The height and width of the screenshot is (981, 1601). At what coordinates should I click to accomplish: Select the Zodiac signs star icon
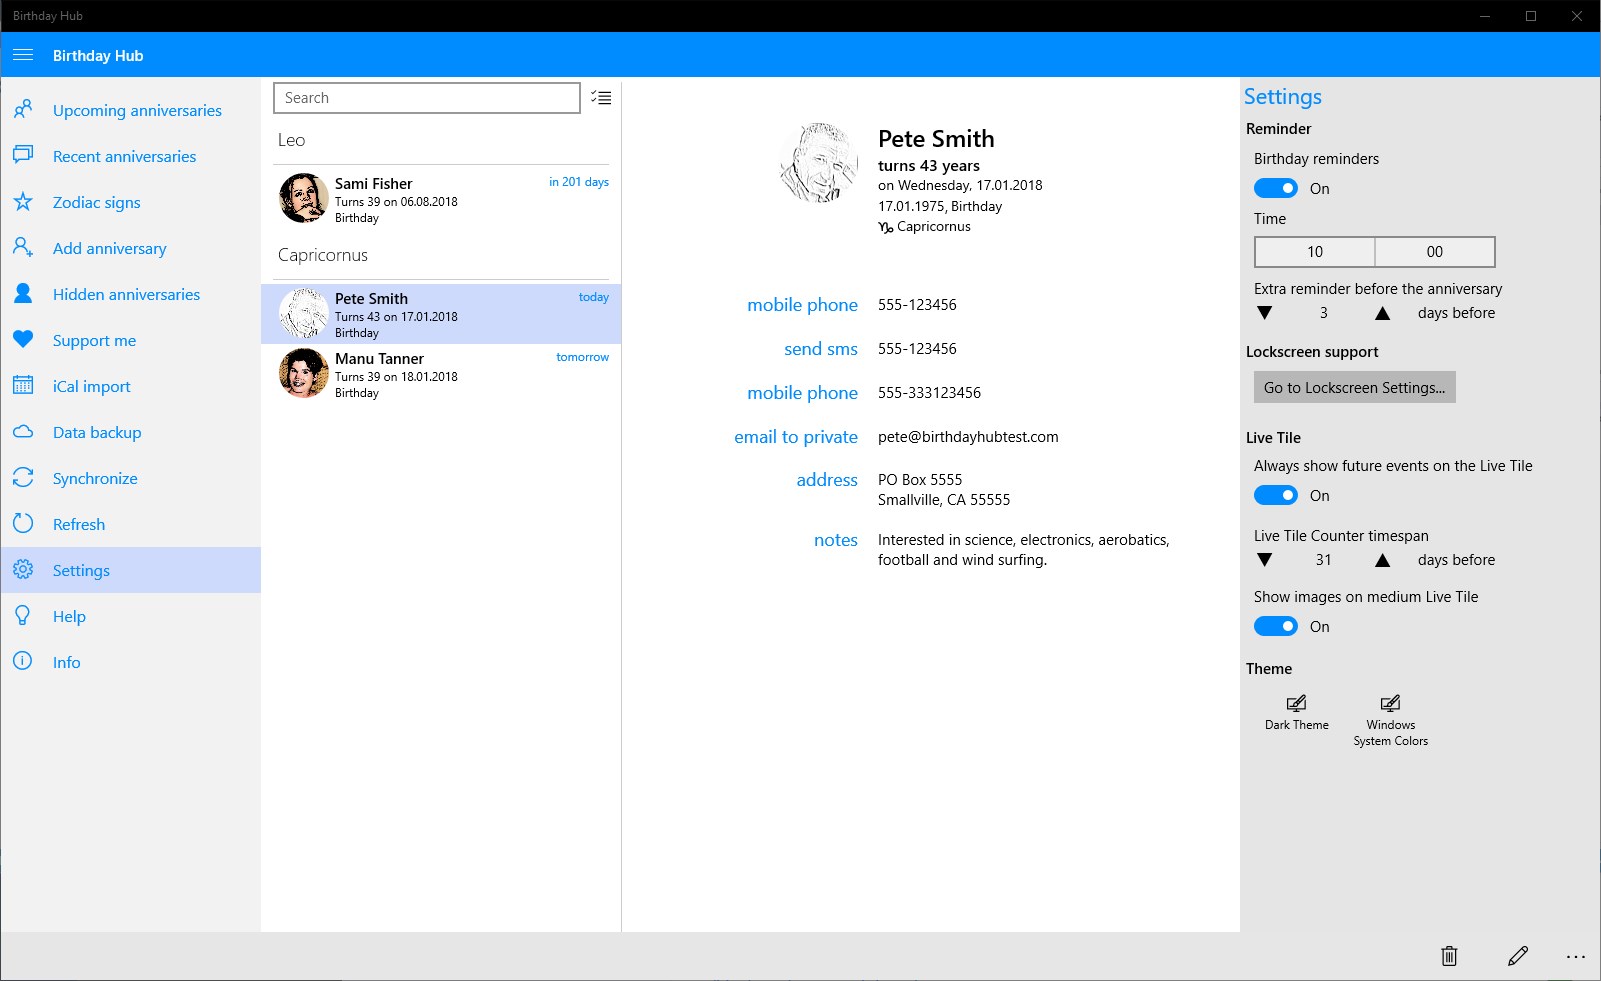pyautogui.click(x=22, y=202)
